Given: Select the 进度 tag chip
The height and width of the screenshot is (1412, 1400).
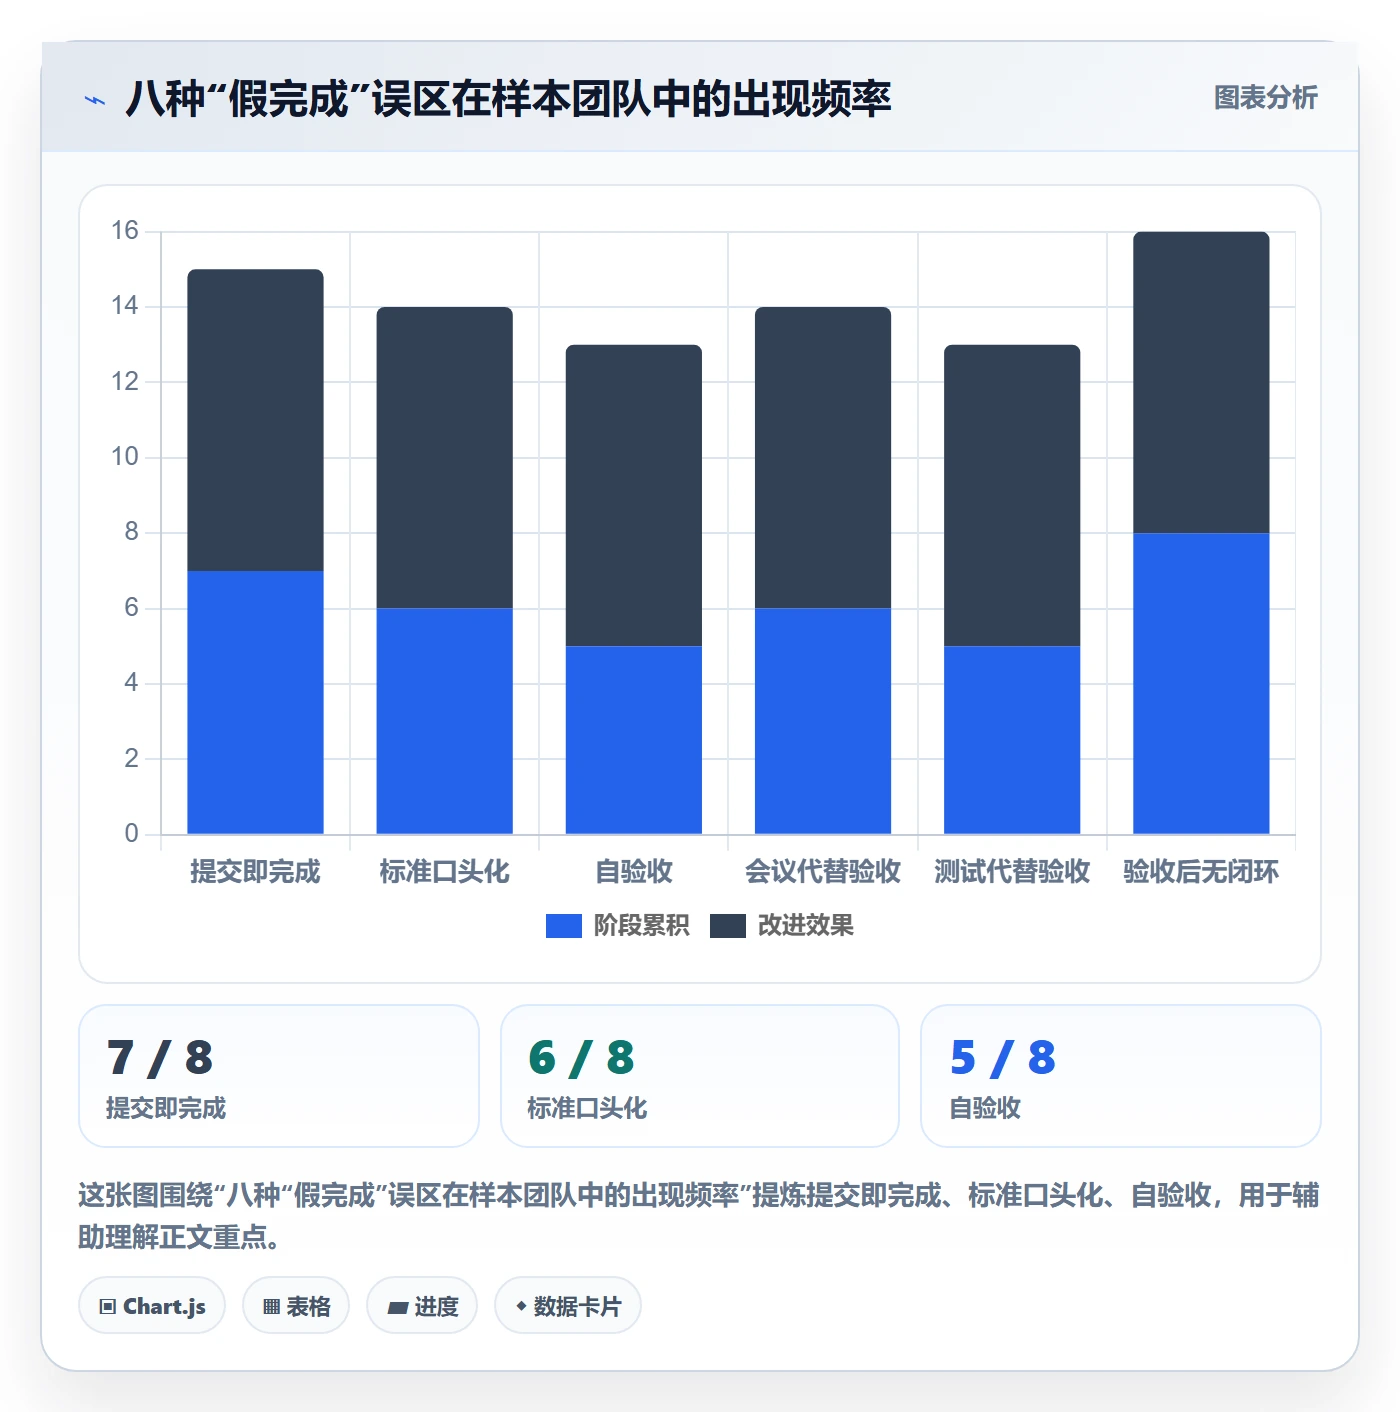Looking at the screenshot, I should pos(422,1306).
